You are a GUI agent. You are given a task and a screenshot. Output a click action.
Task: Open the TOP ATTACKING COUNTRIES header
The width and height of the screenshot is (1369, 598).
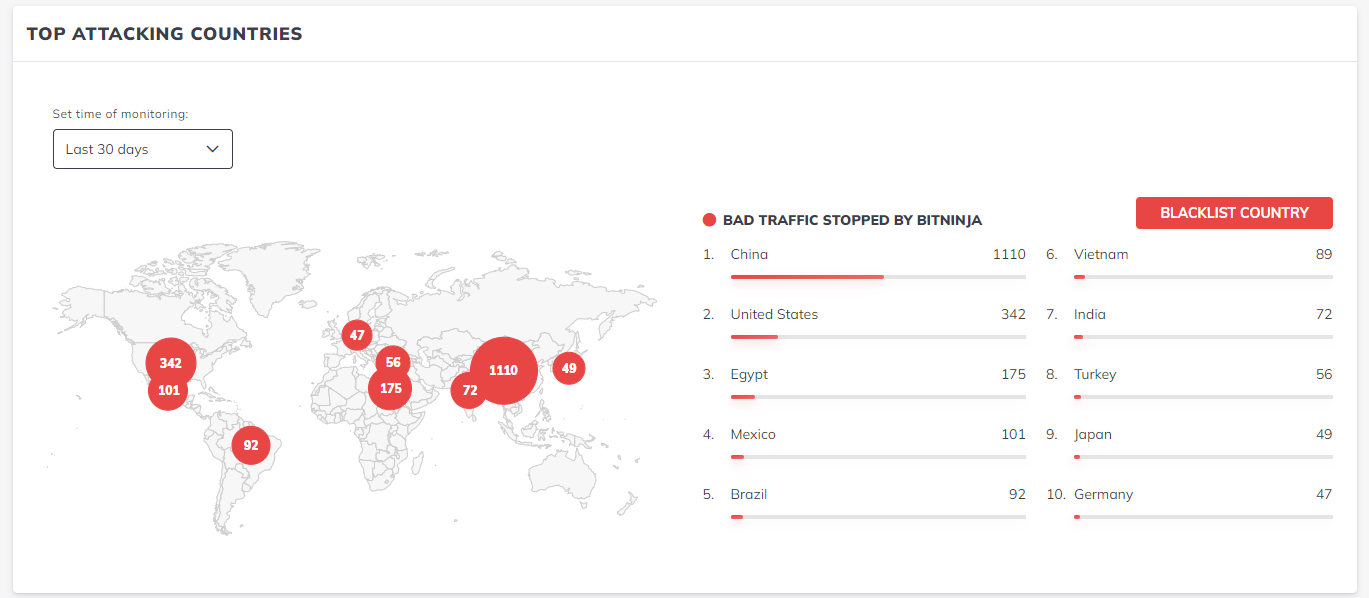(166, 33)
